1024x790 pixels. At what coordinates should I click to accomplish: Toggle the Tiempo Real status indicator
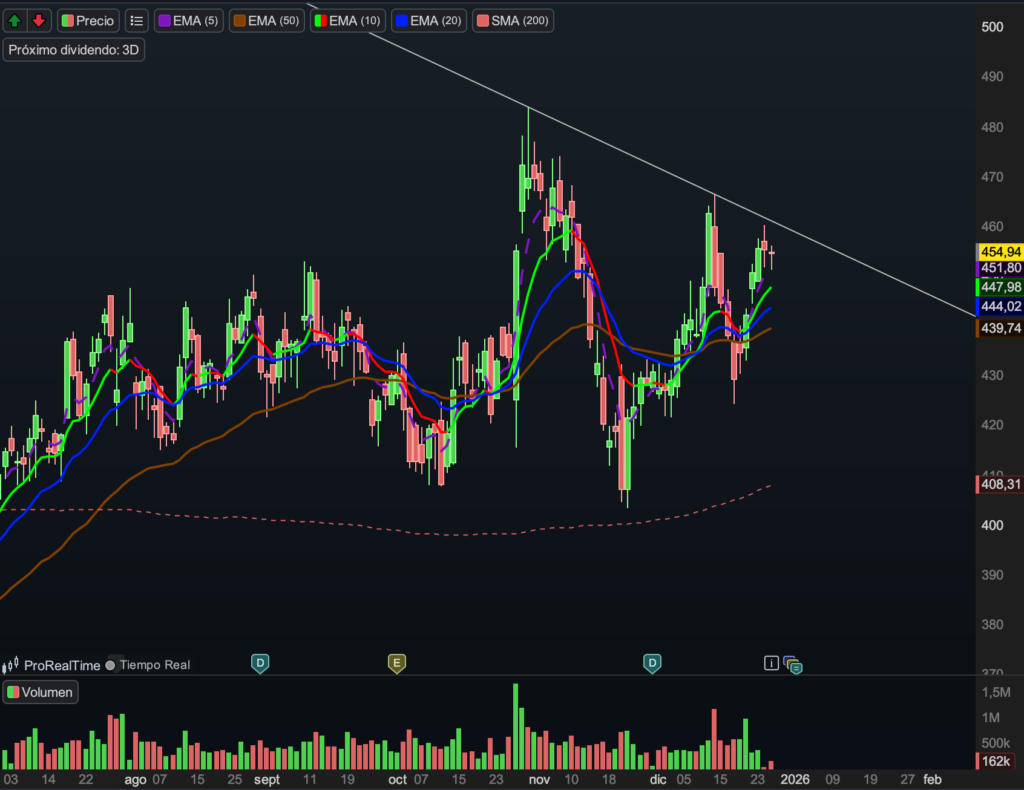pos(111,665)
